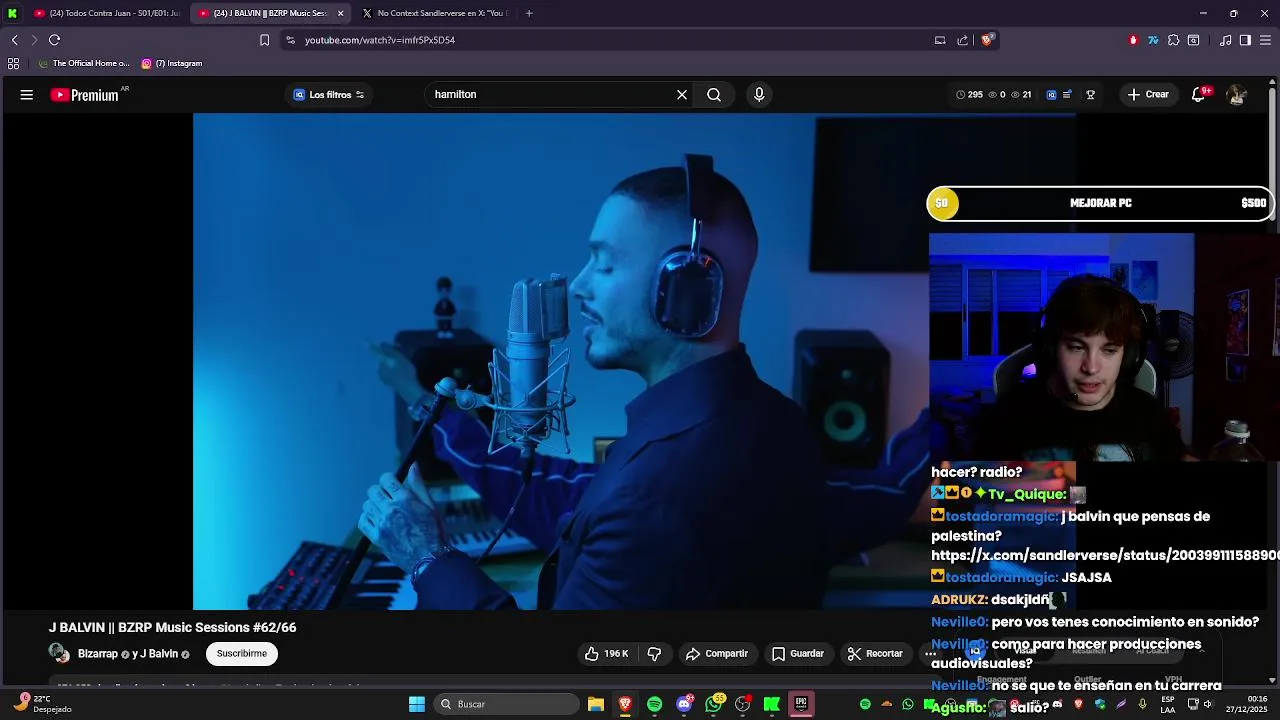Screen dimensions: 1280x720
Task: Toggle the browser sidebar panel
Action: click(1245, 40)
